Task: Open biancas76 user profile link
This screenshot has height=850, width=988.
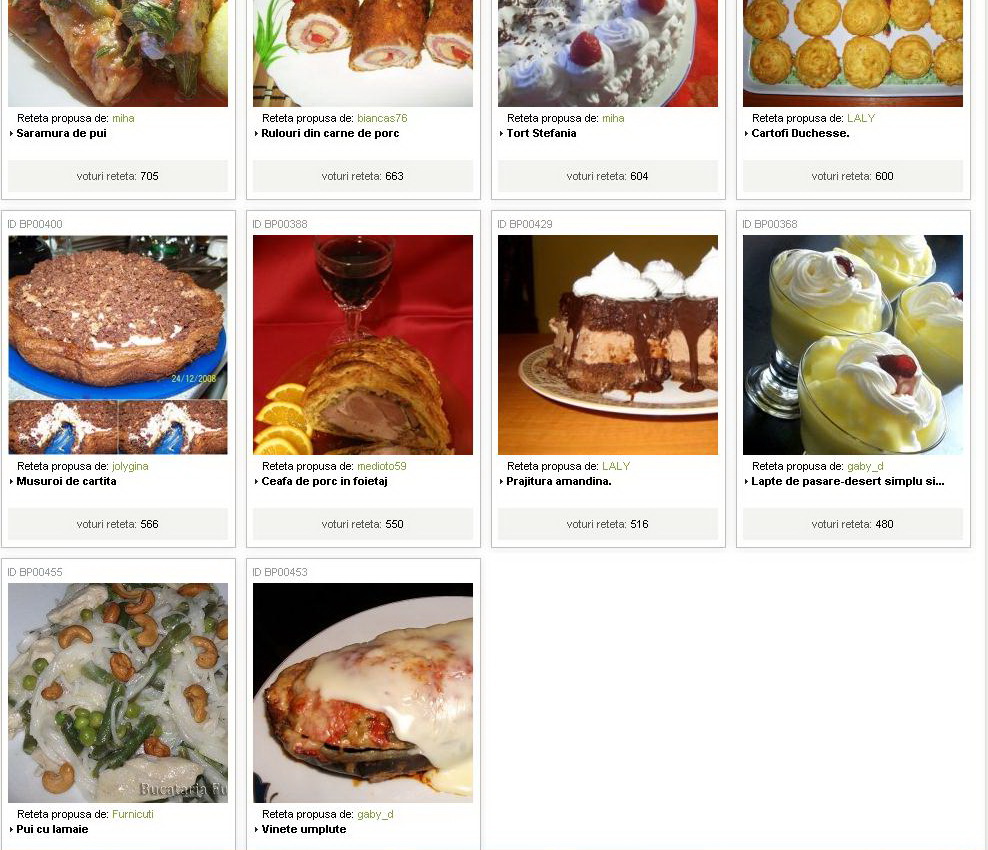Action: pyautogui.click(x=382, y=118)
